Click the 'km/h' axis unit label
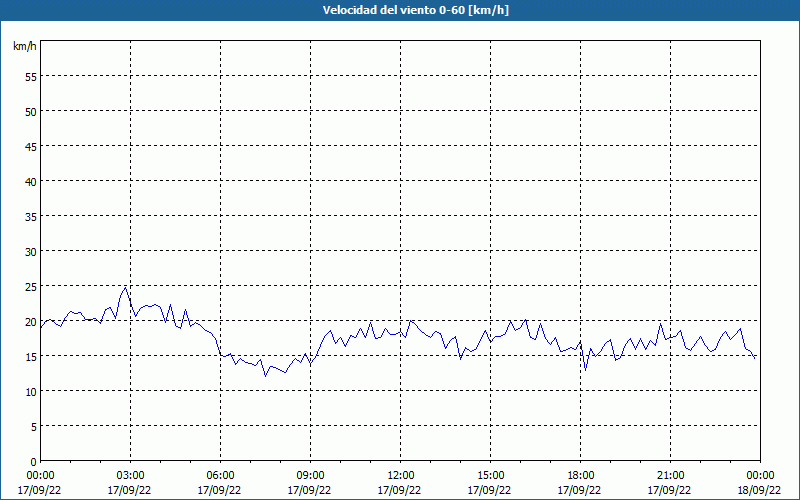800x500 pixels. pos(24,46)
